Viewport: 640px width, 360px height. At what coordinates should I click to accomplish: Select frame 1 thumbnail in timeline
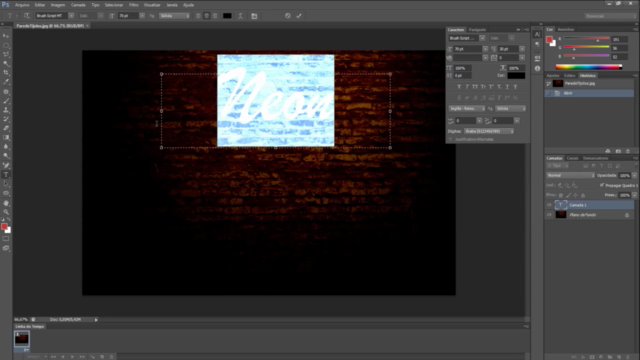tap(22, 339)
